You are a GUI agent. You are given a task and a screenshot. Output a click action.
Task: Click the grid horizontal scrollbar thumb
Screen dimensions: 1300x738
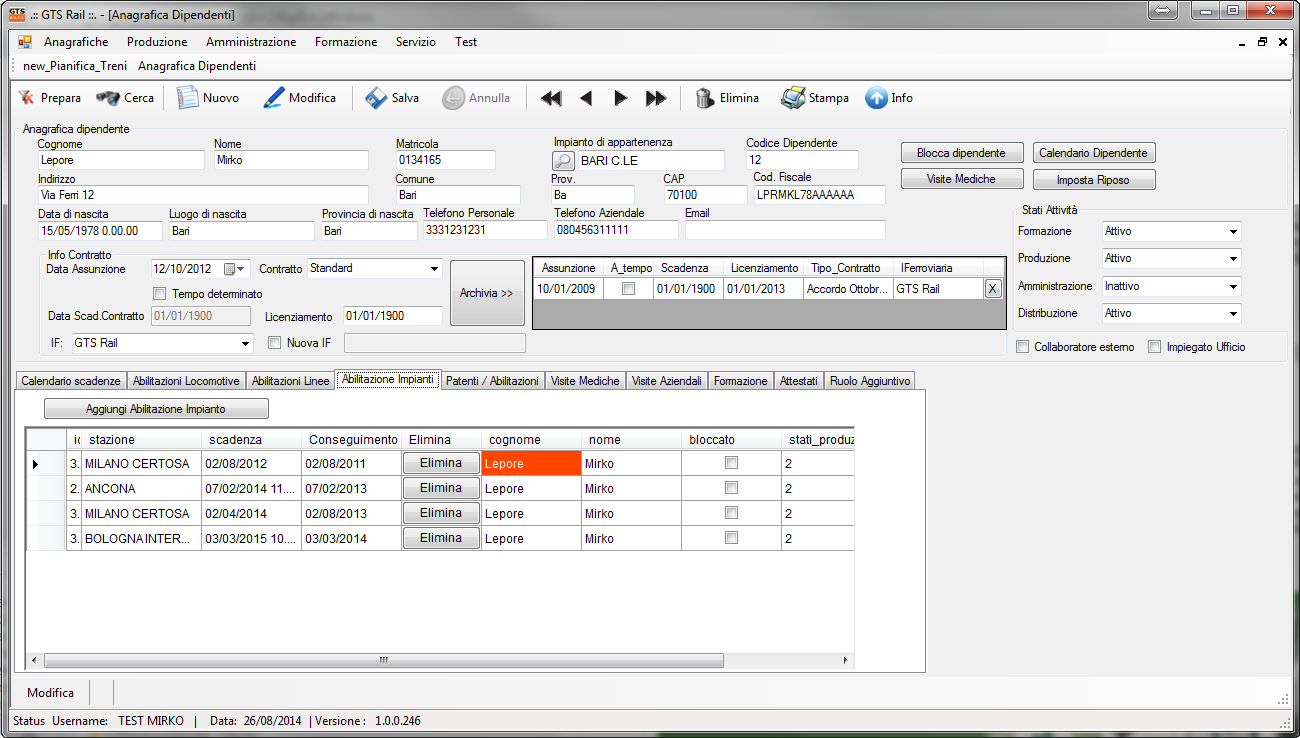click(x=383, y=661)
